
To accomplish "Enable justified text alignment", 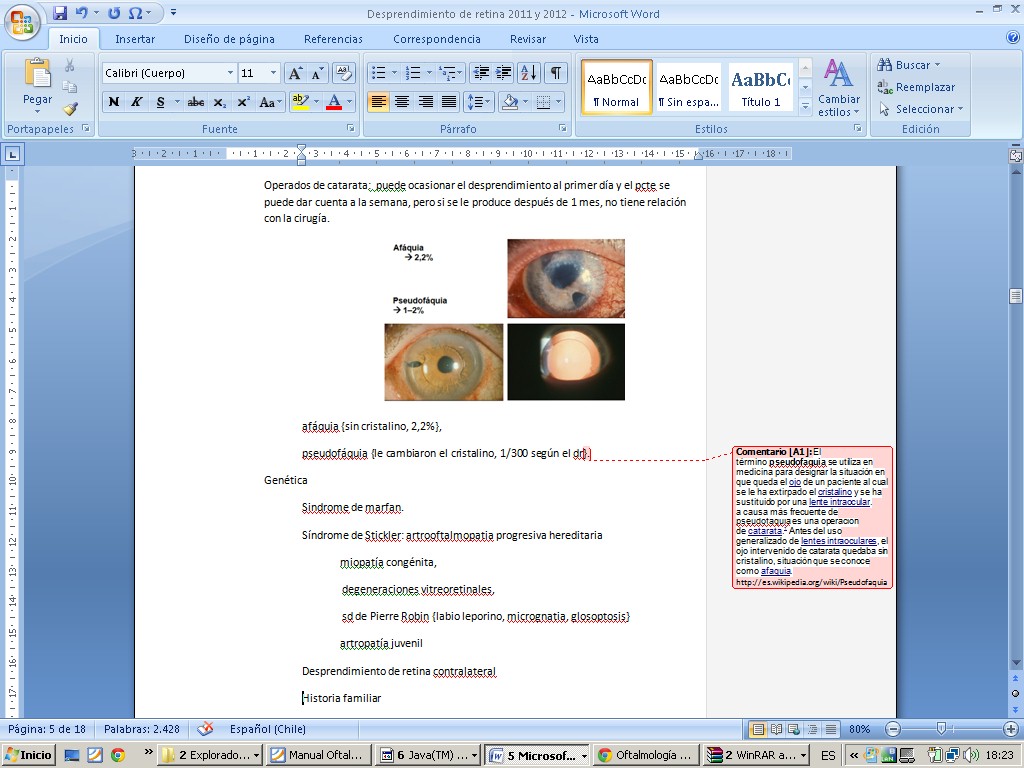I will point(449,102).
